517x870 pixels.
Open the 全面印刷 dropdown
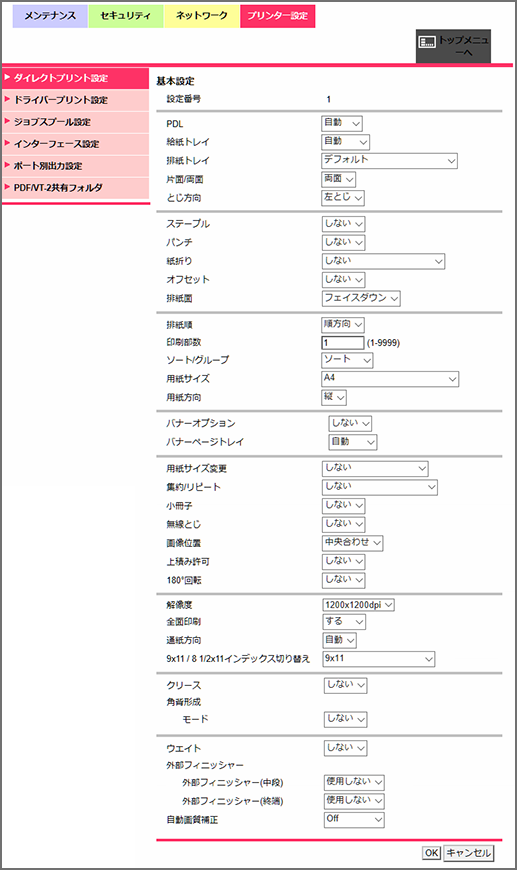click(x=344, y=622)
